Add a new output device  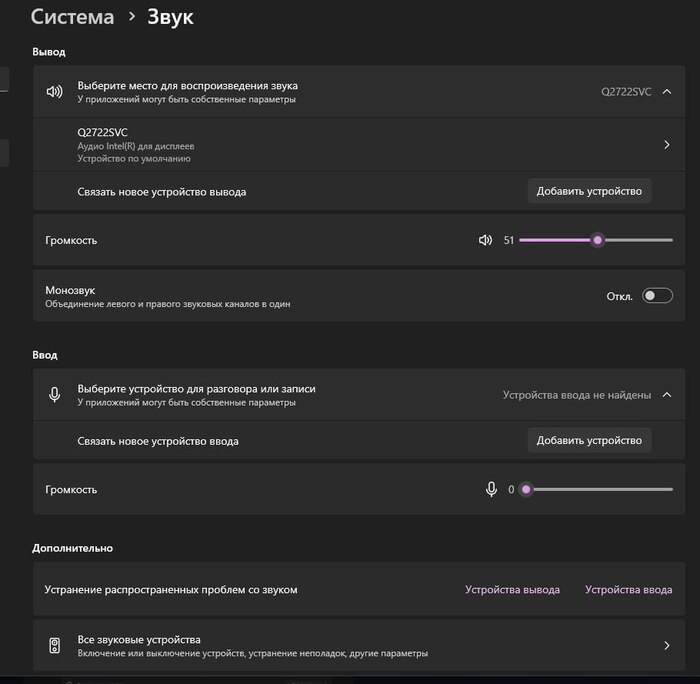point(589,191)
